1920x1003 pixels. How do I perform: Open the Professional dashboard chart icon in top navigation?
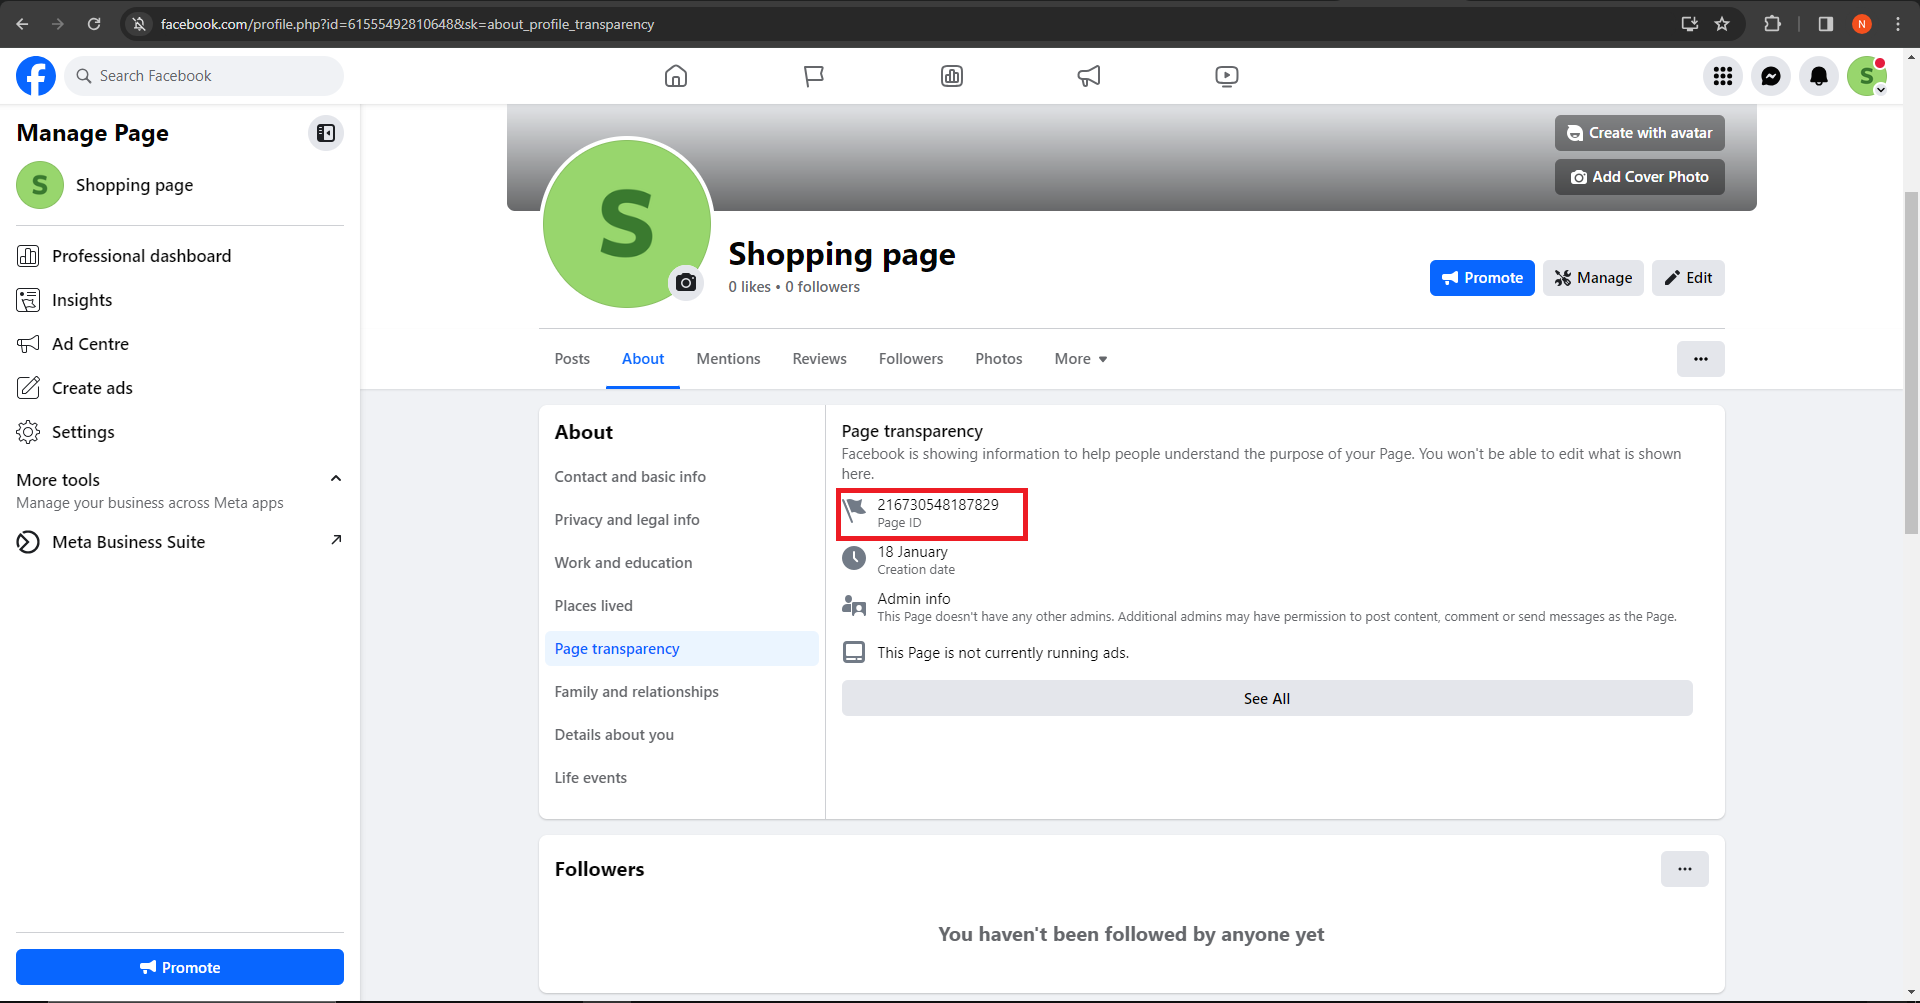point(952,76)
